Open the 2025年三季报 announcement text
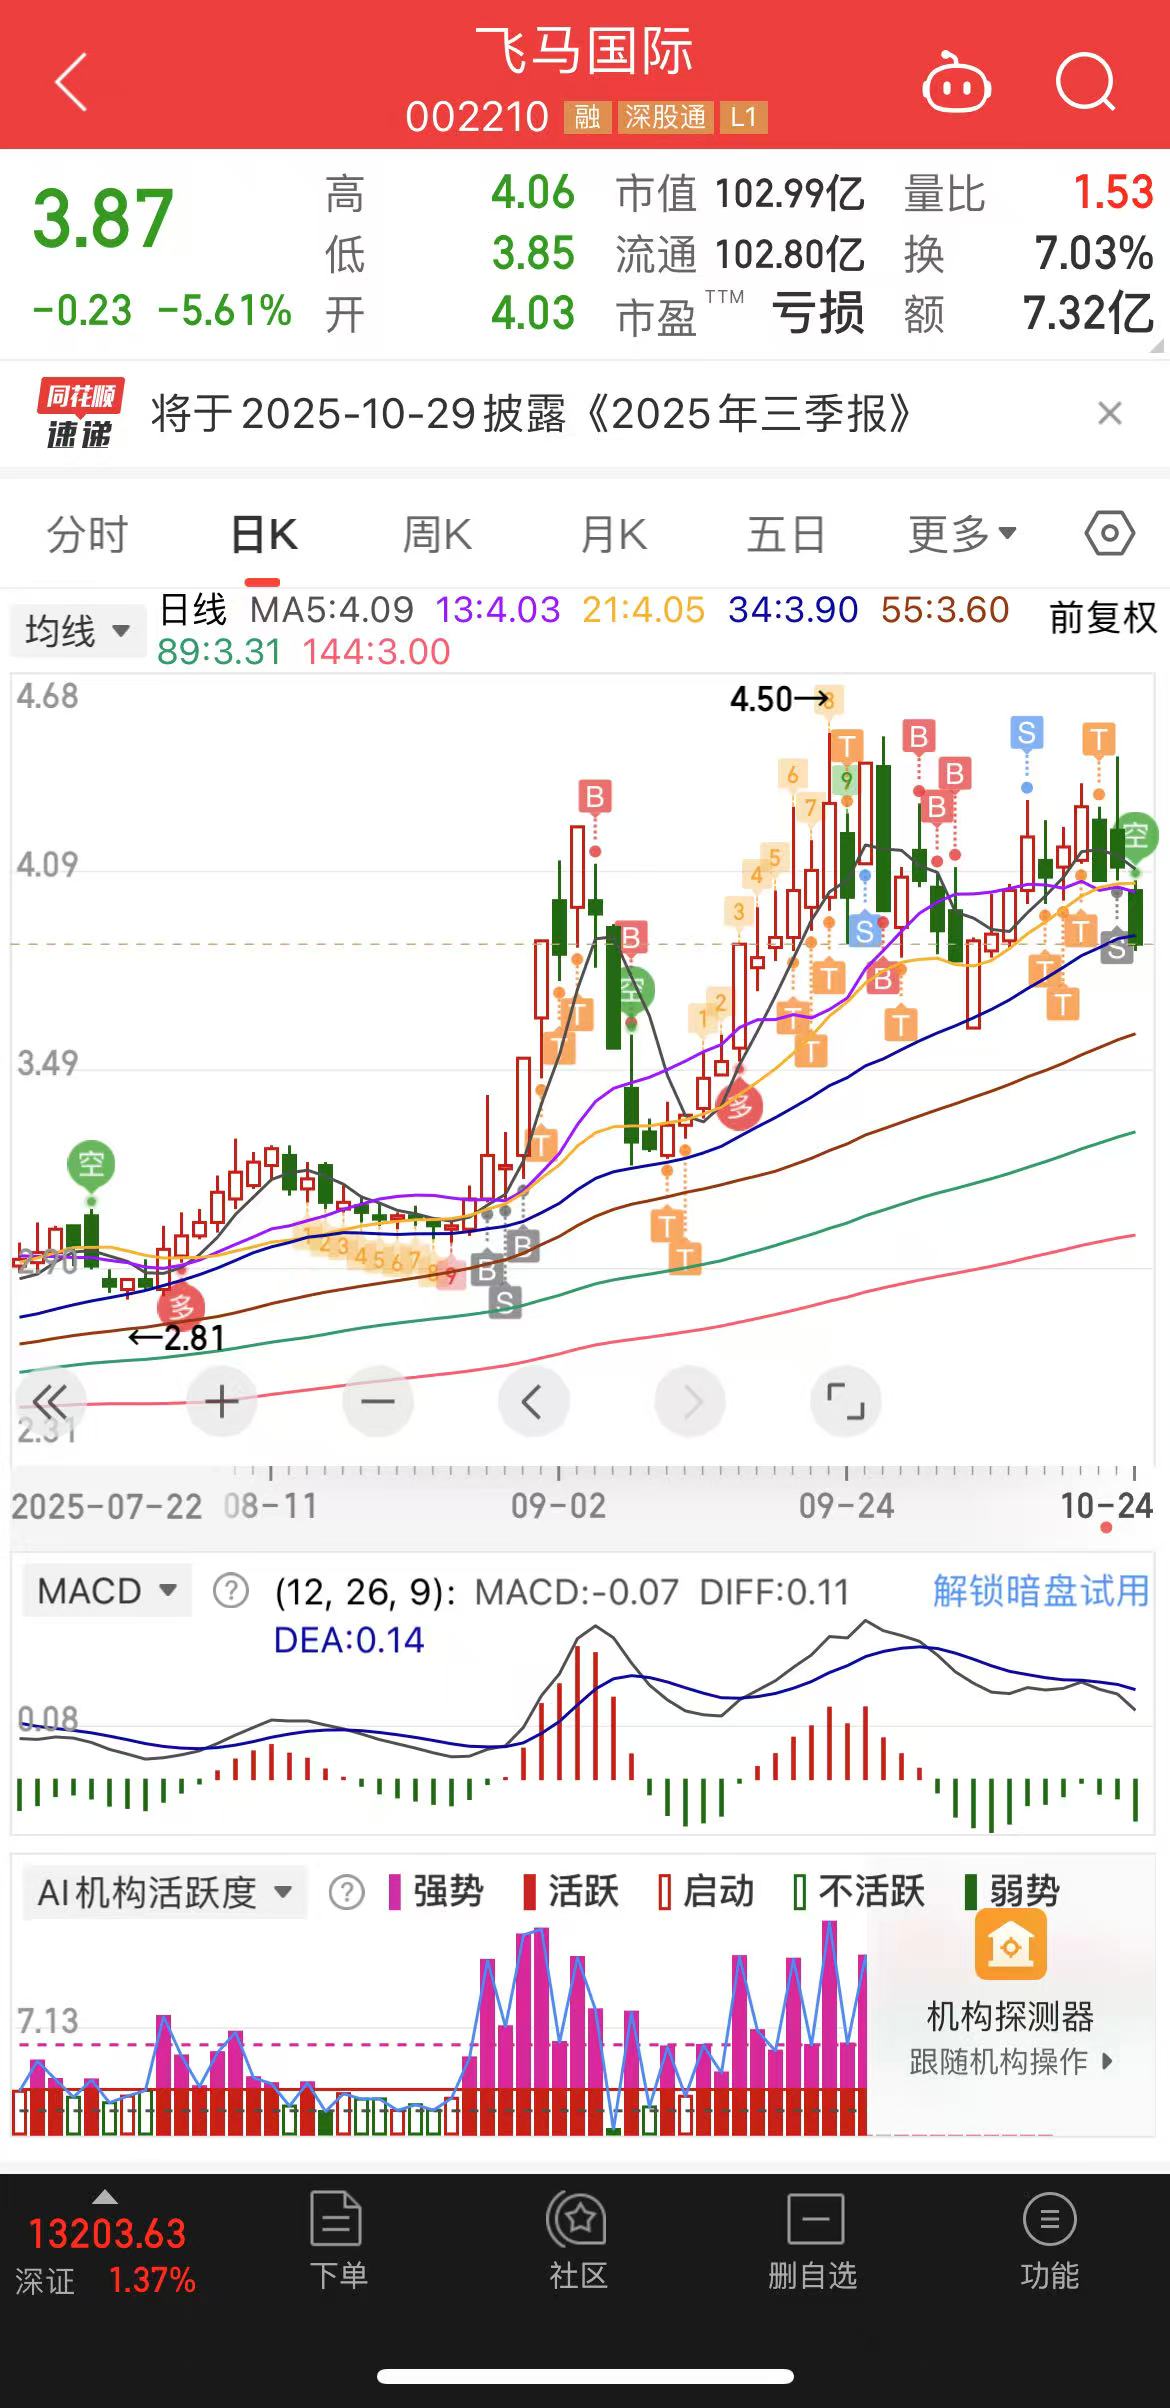Viewport: 1170px width, 2408px height. [531, 413]
